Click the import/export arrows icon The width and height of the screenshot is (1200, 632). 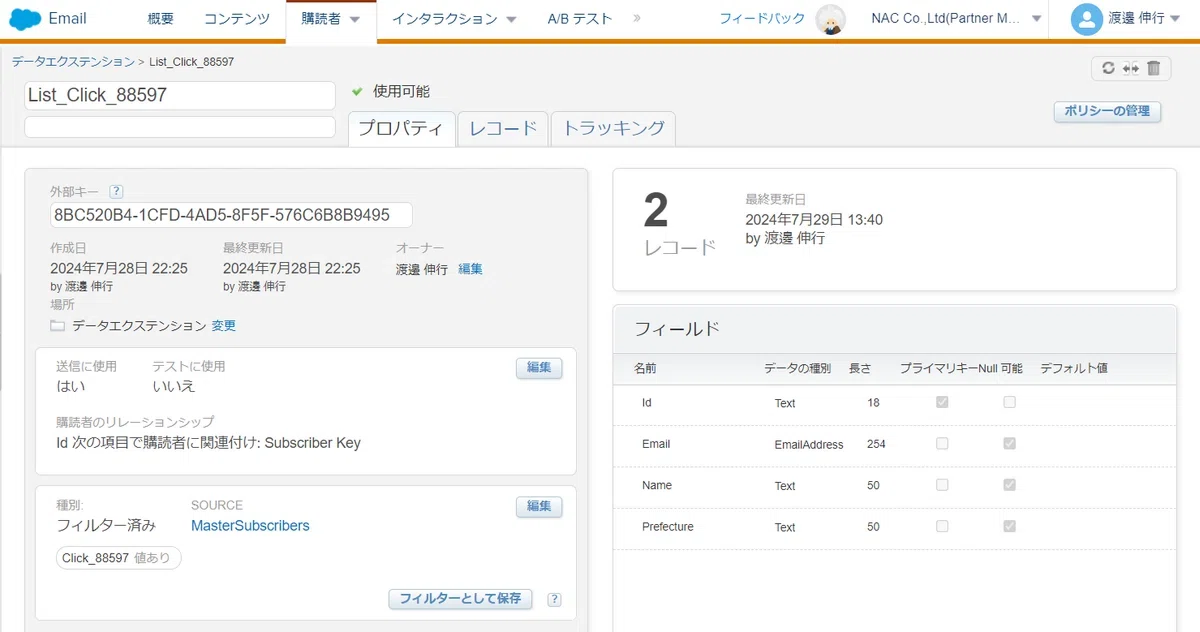point(1131,68)
